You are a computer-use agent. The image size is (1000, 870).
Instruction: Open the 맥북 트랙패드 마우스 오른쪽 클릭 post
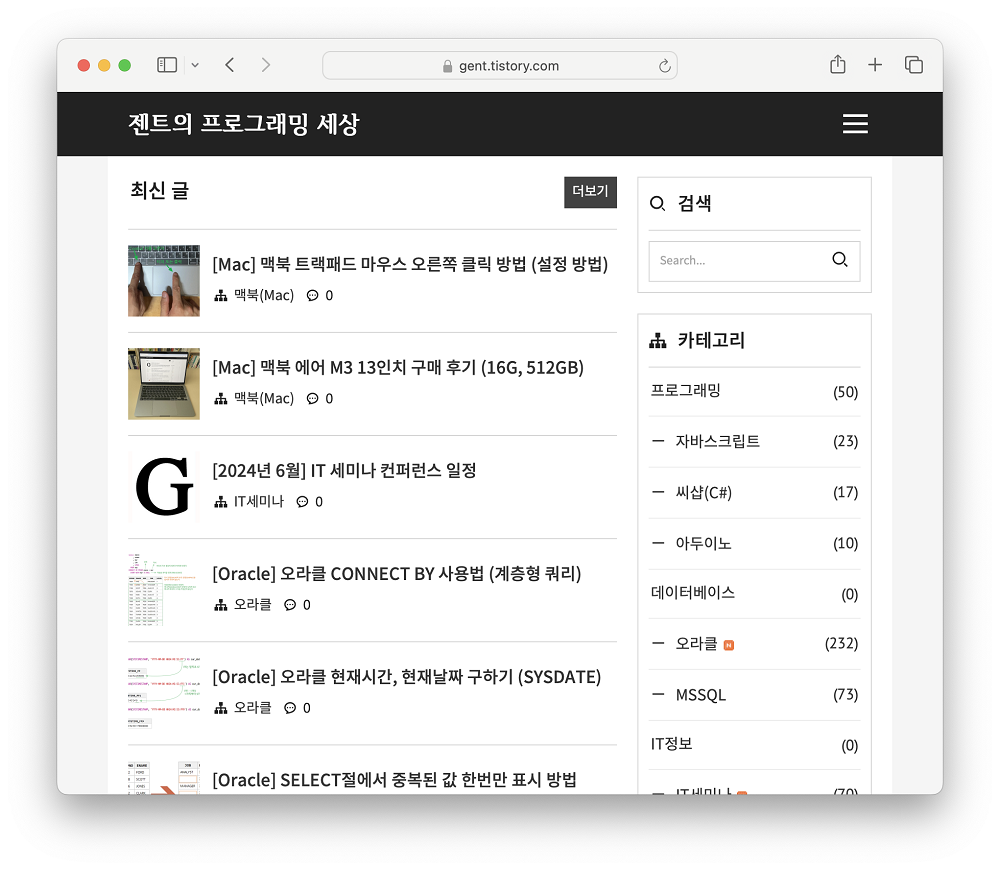coord(410,264)
